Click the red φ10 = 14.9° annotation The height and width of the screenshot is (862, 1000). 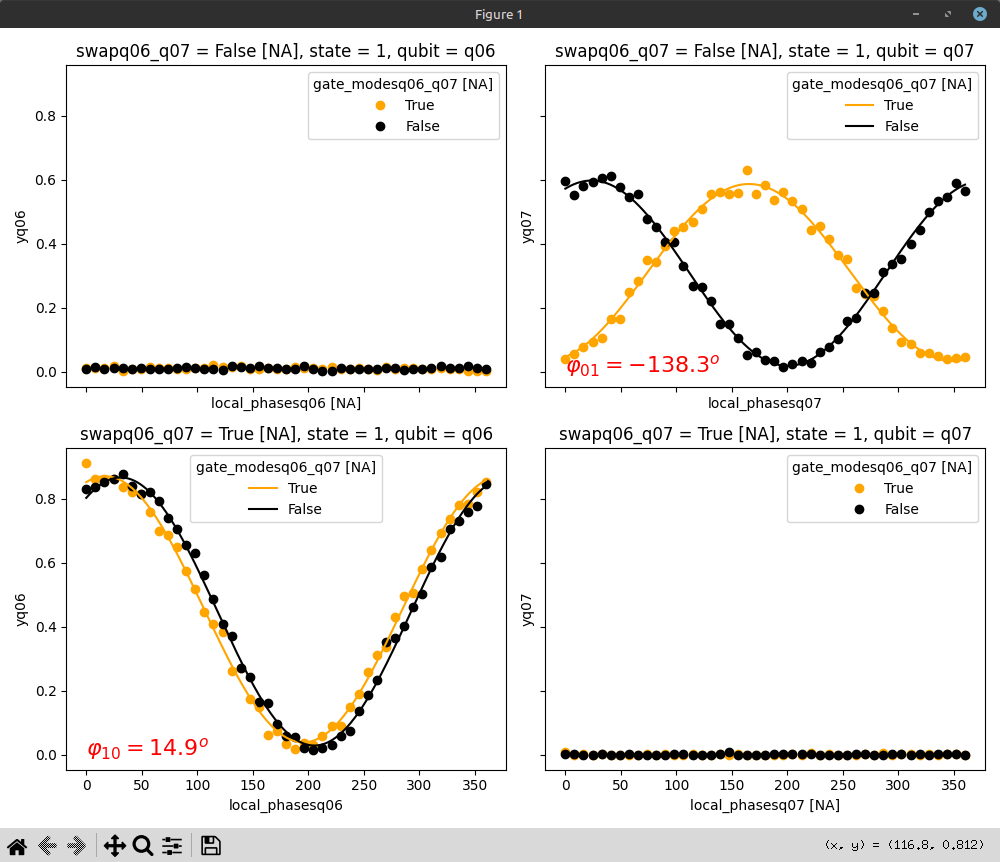coord(148,747)
